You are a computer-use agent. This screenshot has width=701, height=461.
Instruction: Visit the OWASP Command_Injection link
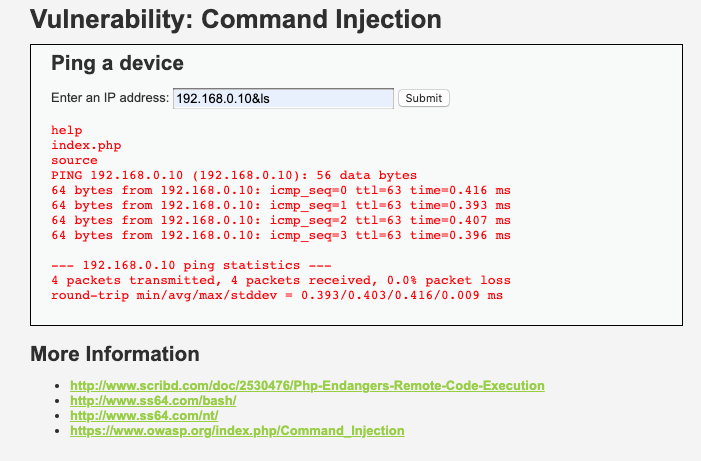(x=237, y=430)
